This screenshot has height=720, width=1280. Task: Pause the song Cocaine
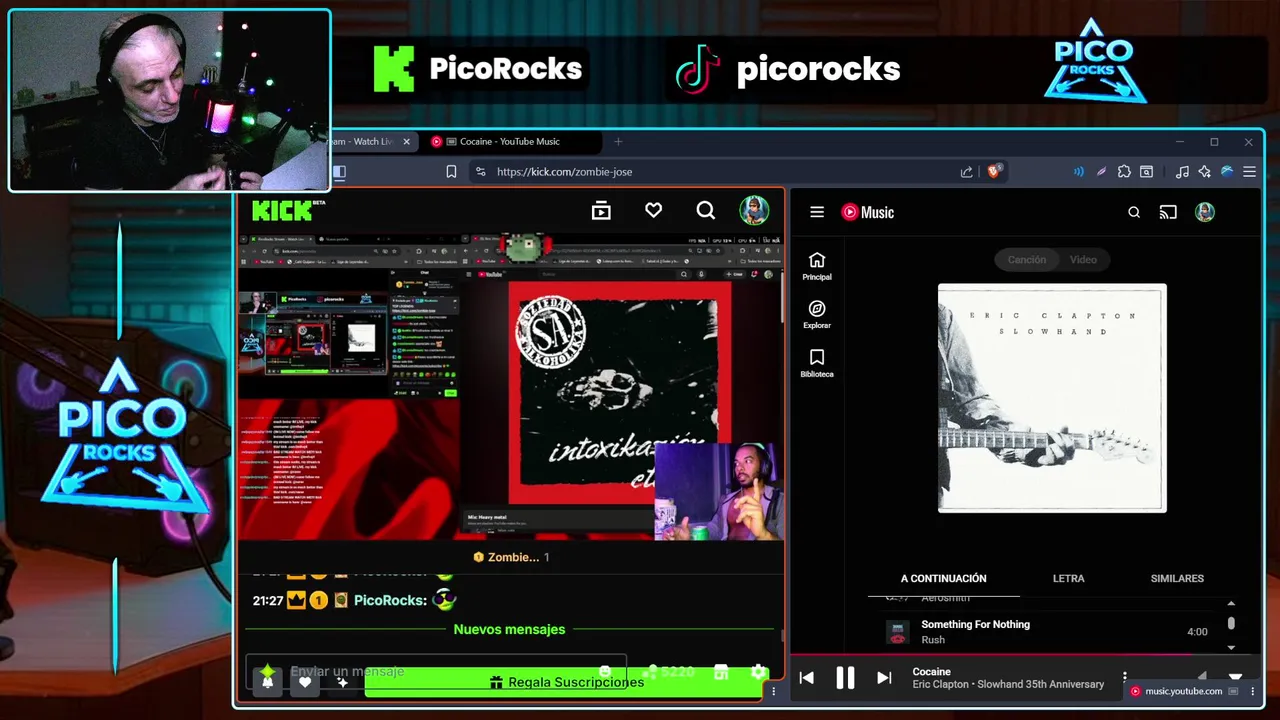tap(845, 678)
